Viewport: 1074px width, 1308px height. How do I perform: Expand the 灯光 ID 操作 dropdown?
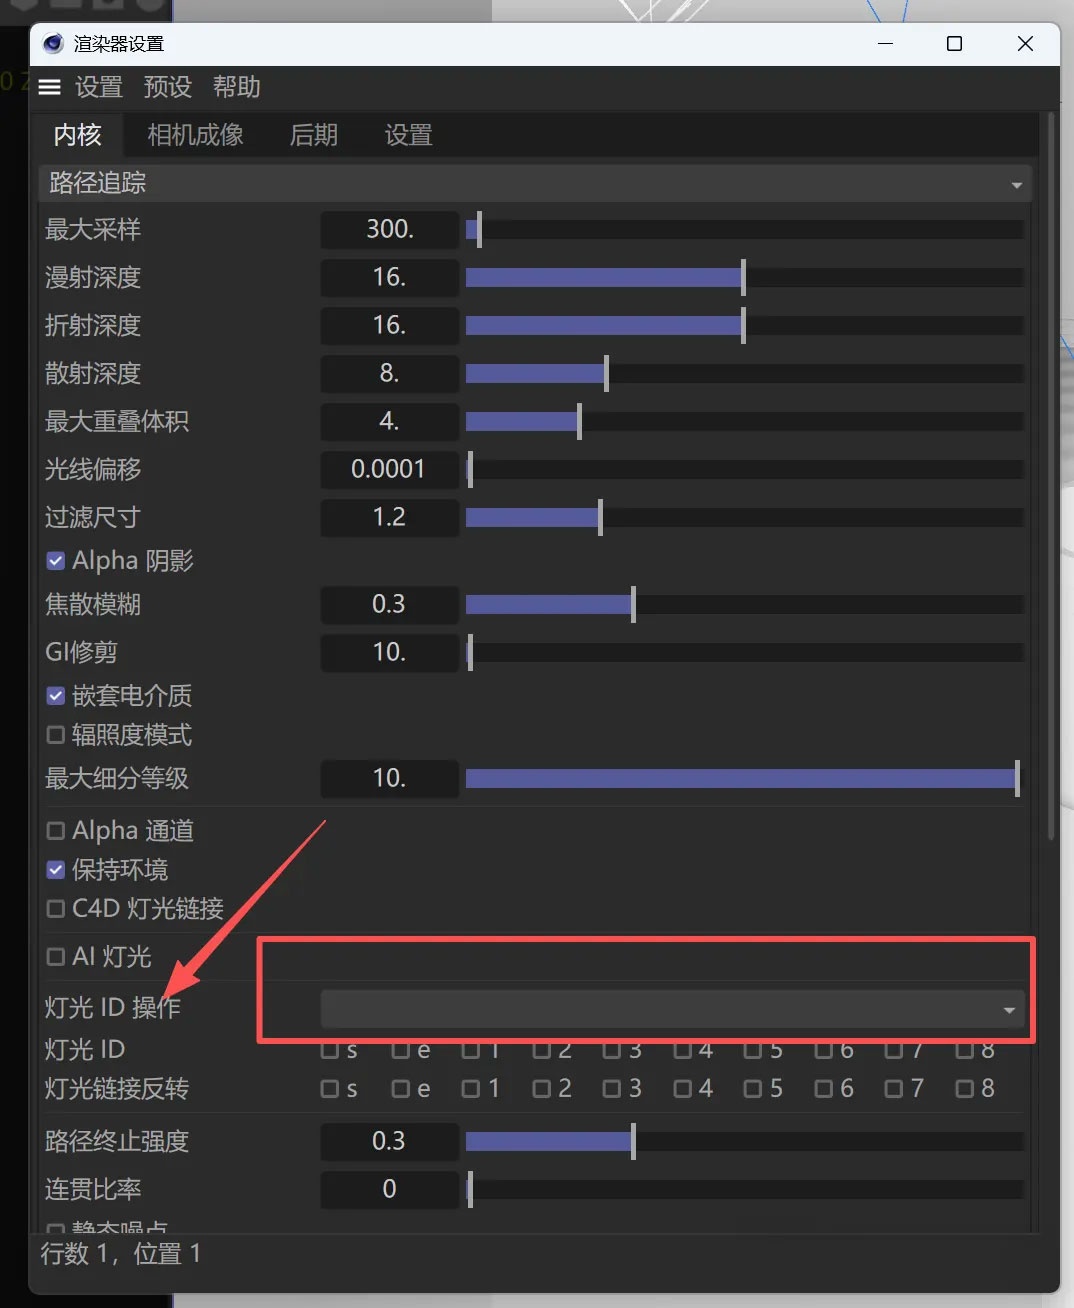pos(670,1010)
